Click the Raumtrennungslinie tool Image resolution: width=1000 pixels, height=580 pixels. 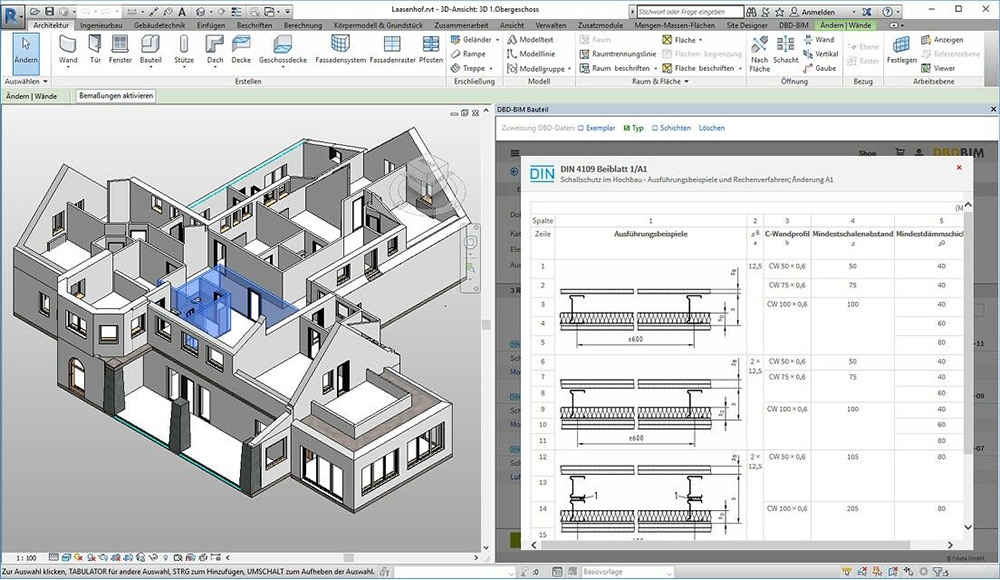(618, 54)
